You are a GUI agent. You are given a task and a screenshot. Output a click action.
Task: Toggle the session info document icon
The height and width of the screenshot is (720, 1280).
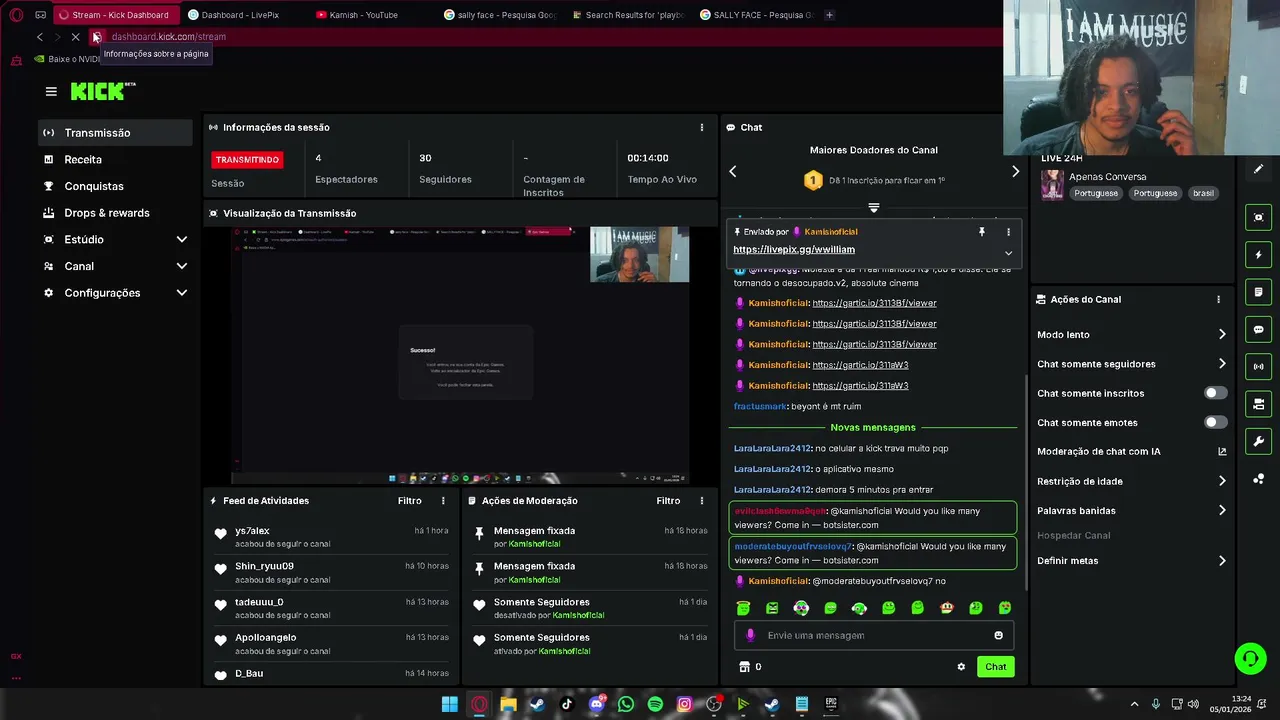click(1258, 292)
